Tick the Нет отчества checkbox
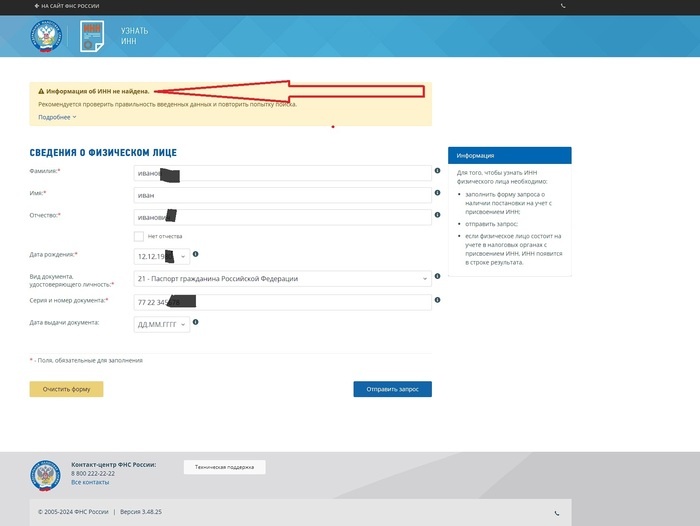Screen dimensions: 700x526 coord(139,236)
